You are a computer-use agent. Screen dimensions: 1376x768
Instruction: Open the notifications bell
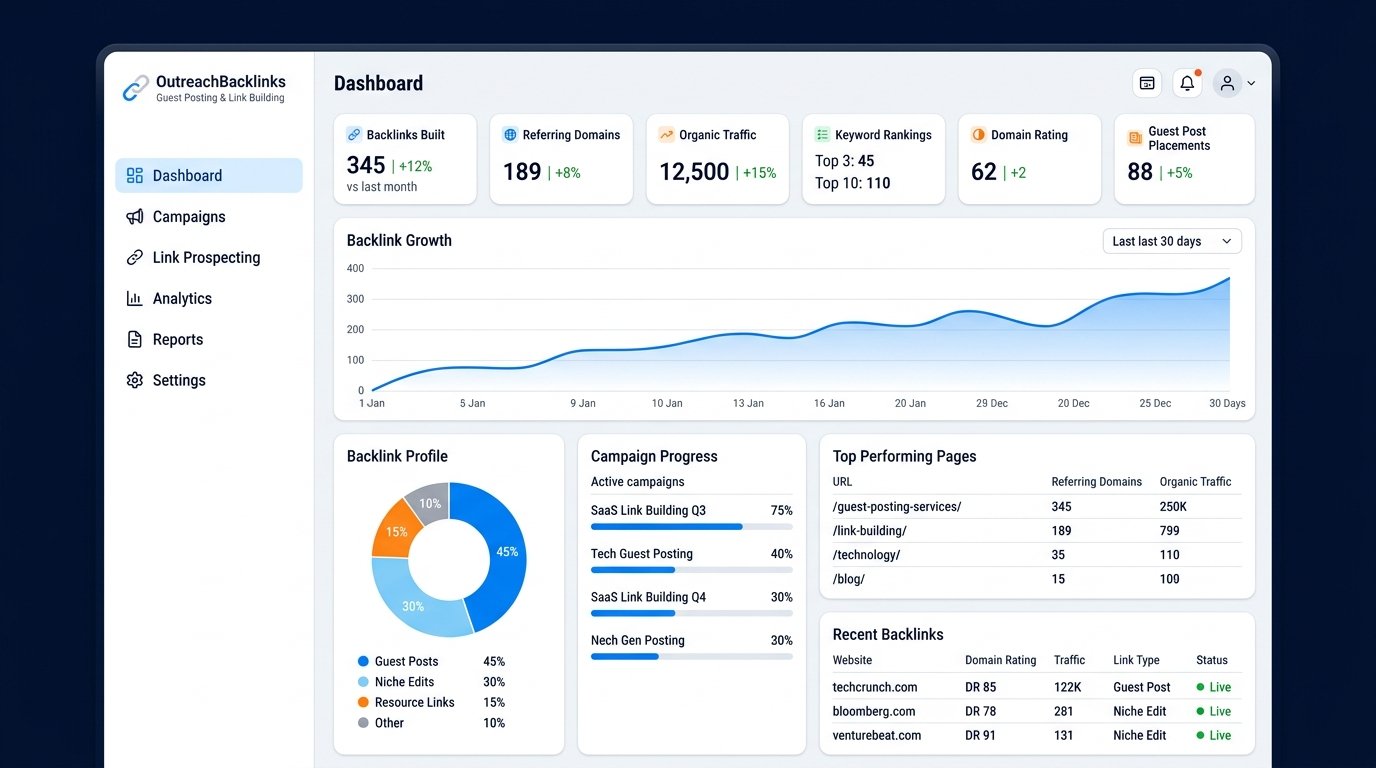pyautogui.click(x=1187, y=83)
